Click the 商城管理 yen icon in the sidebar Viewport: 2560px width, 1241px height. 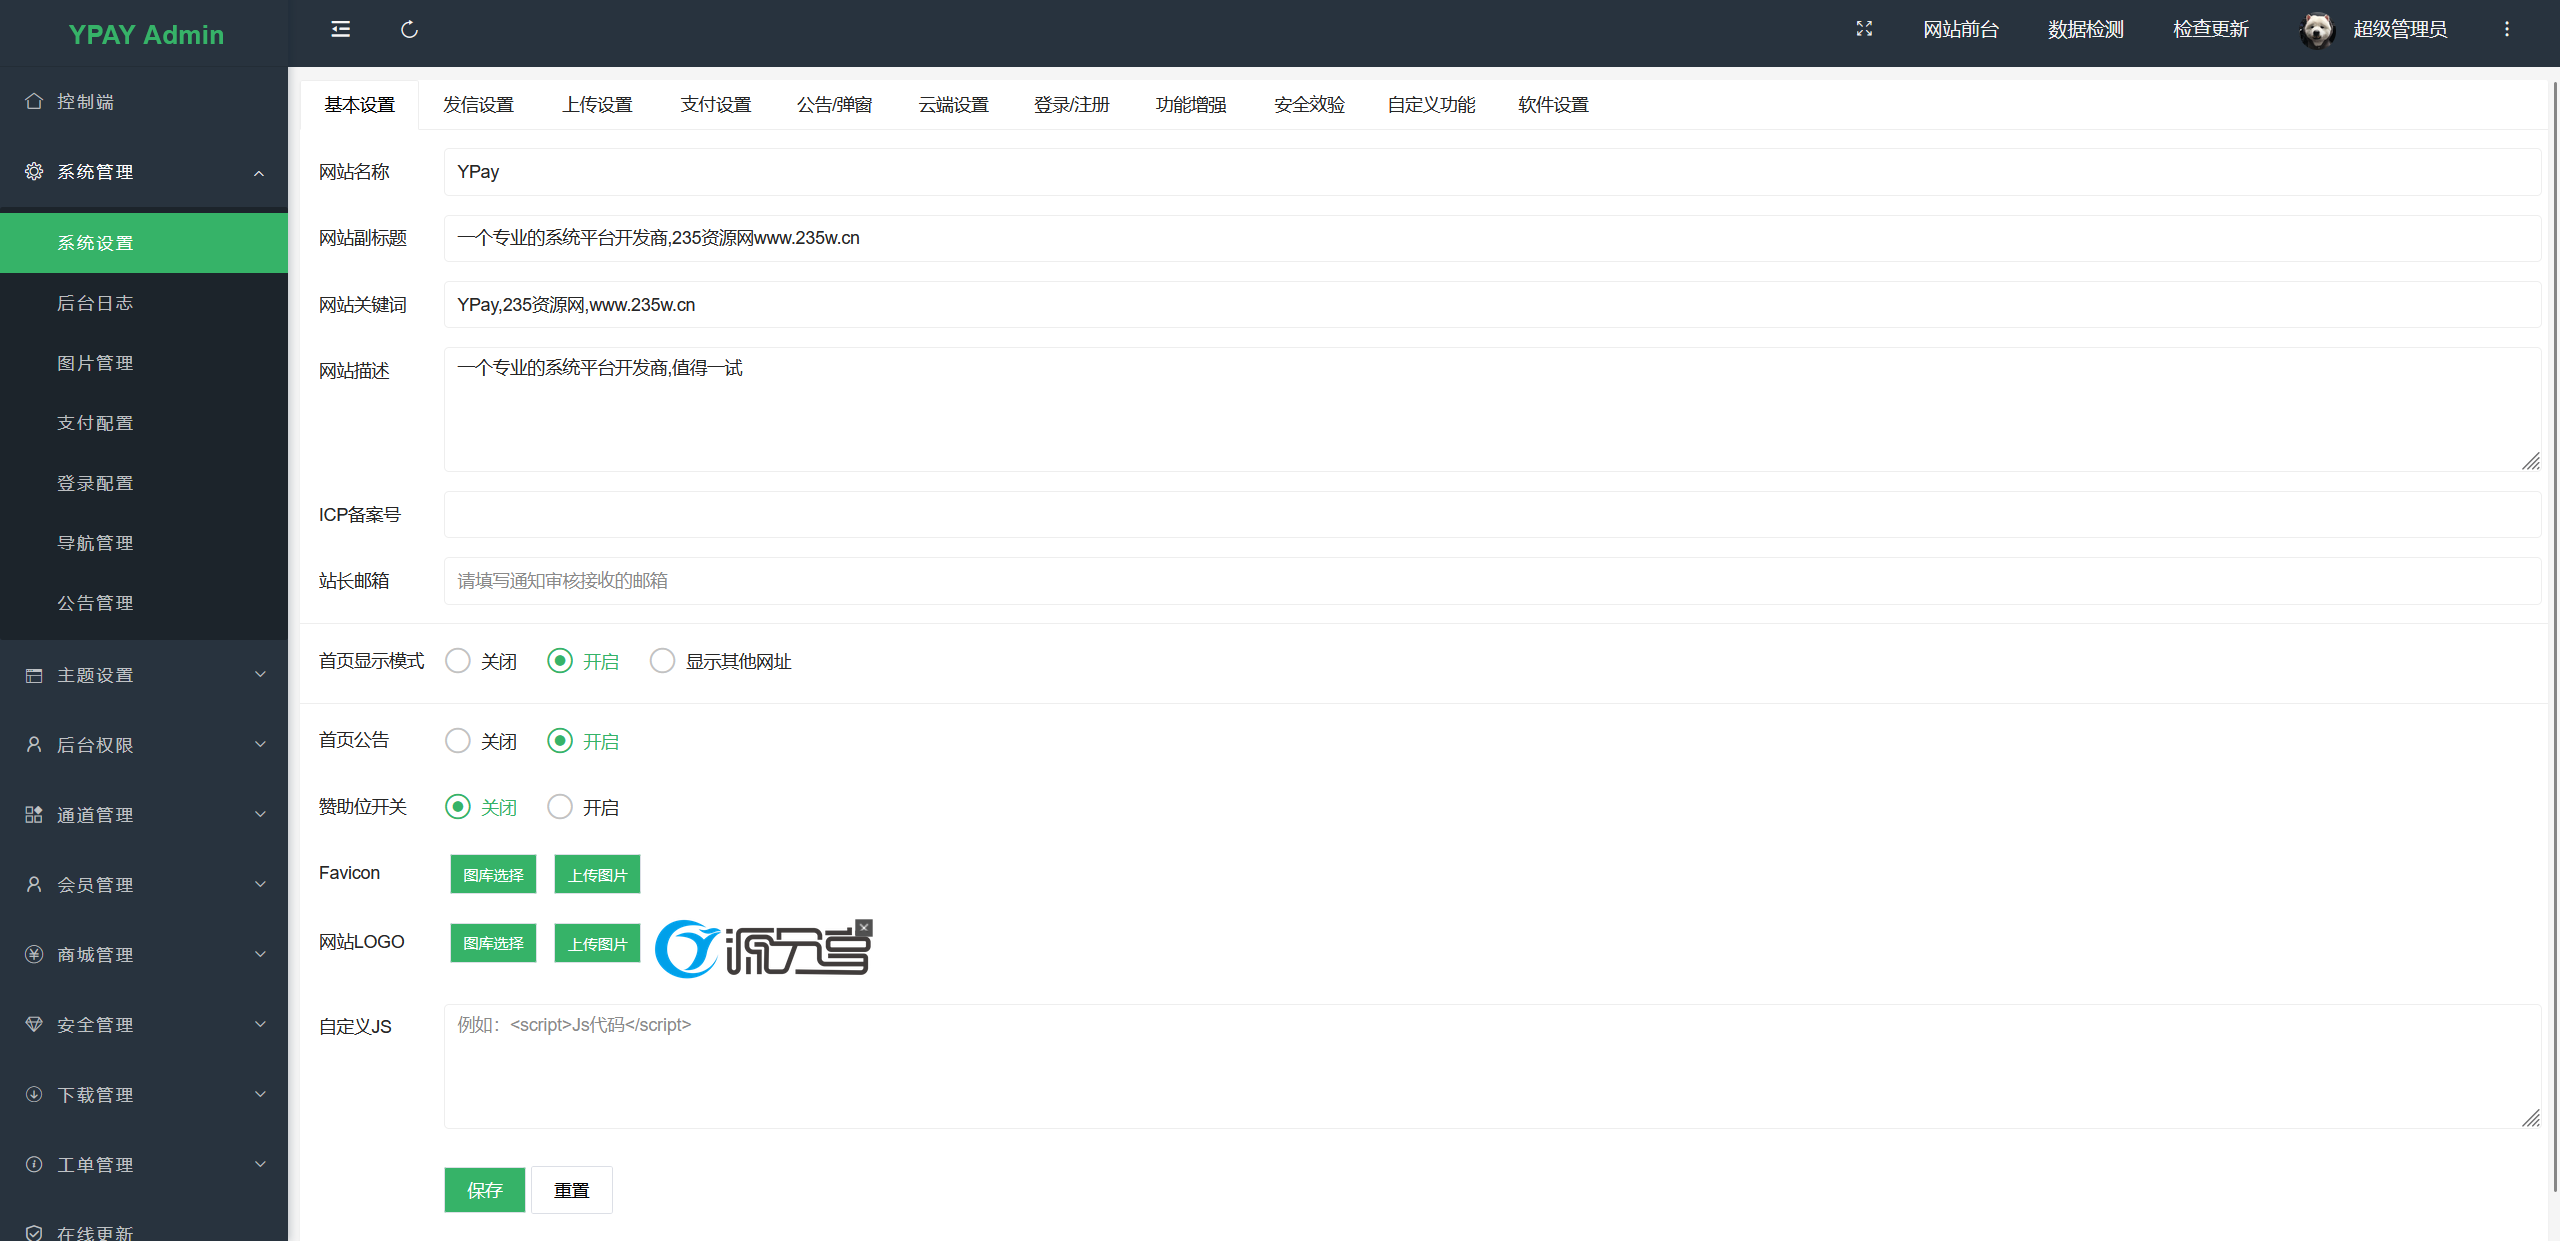[34, 954]
